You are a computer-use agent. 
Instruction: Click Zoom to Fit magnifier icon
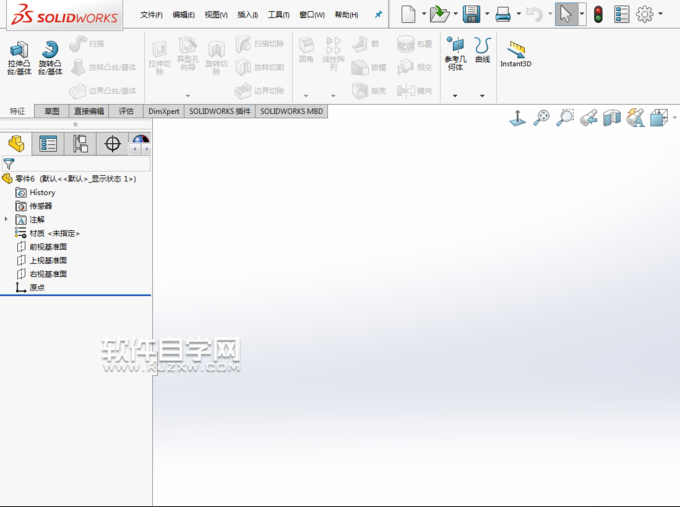point(542,118)
